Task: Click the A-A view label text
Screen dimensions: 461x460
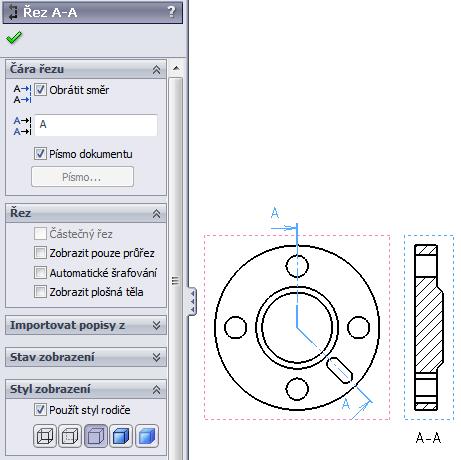Action: click(428, 438)
